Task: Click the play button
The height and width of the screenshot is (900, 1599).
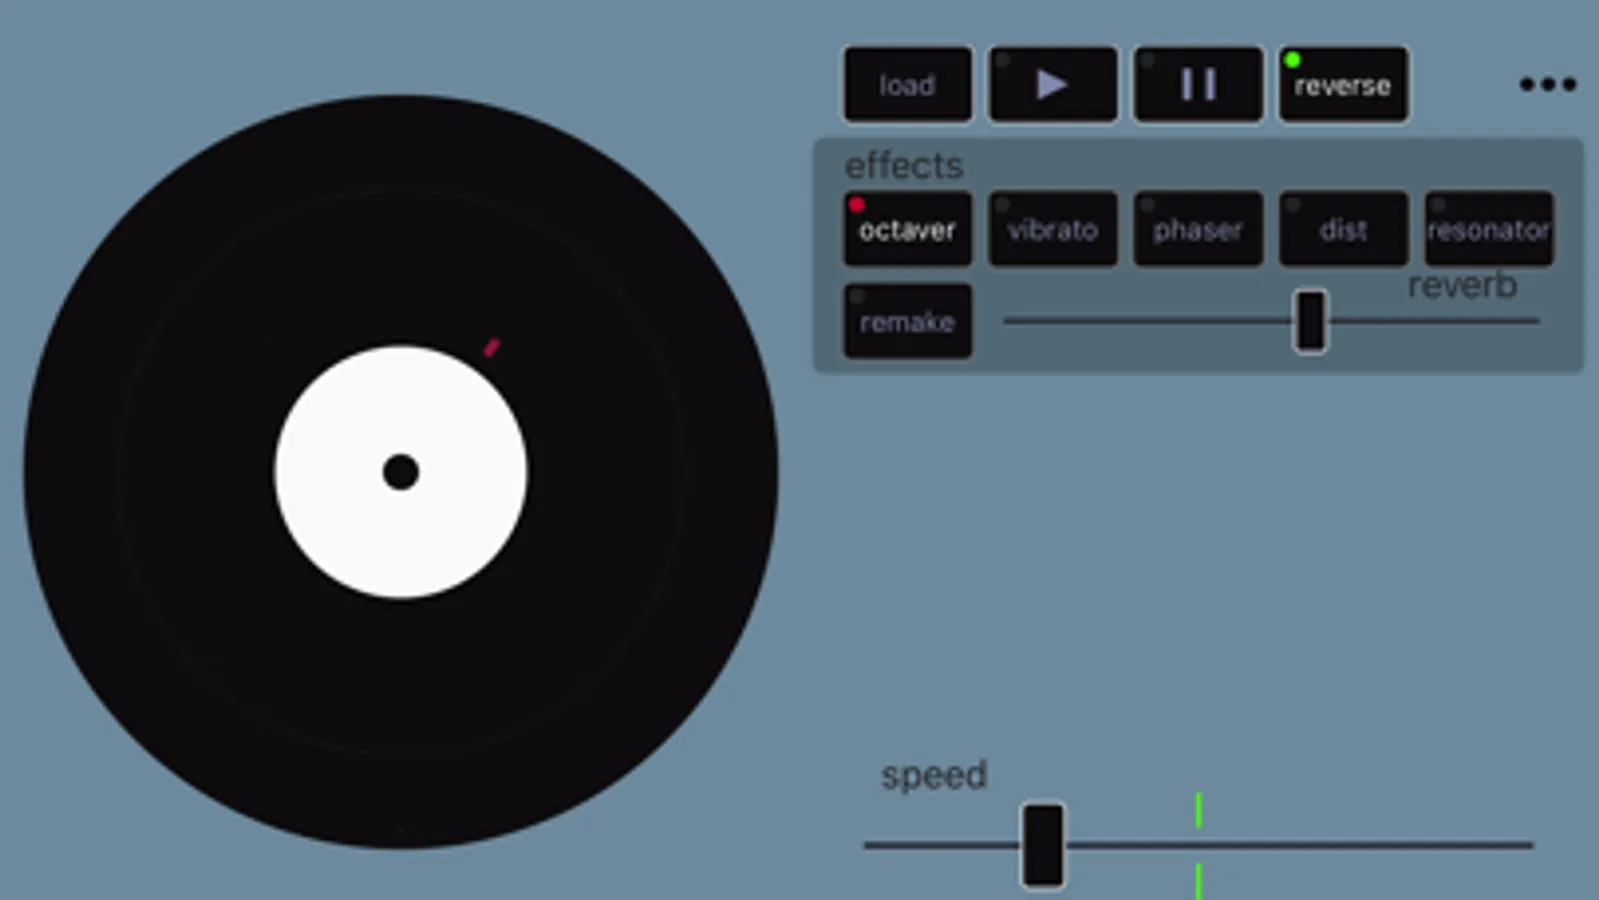Action: click(1053, 85)
